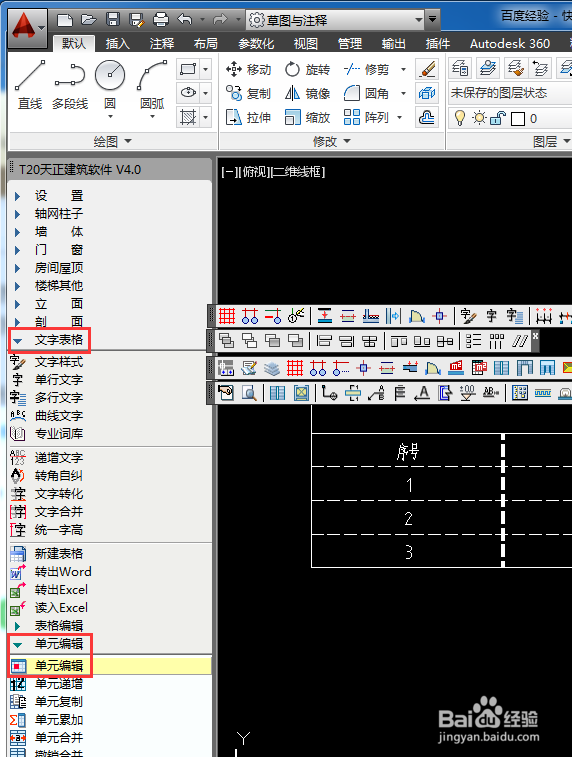Toggle the layer freeze sun icon
The image size is (572, 757).
479,118
